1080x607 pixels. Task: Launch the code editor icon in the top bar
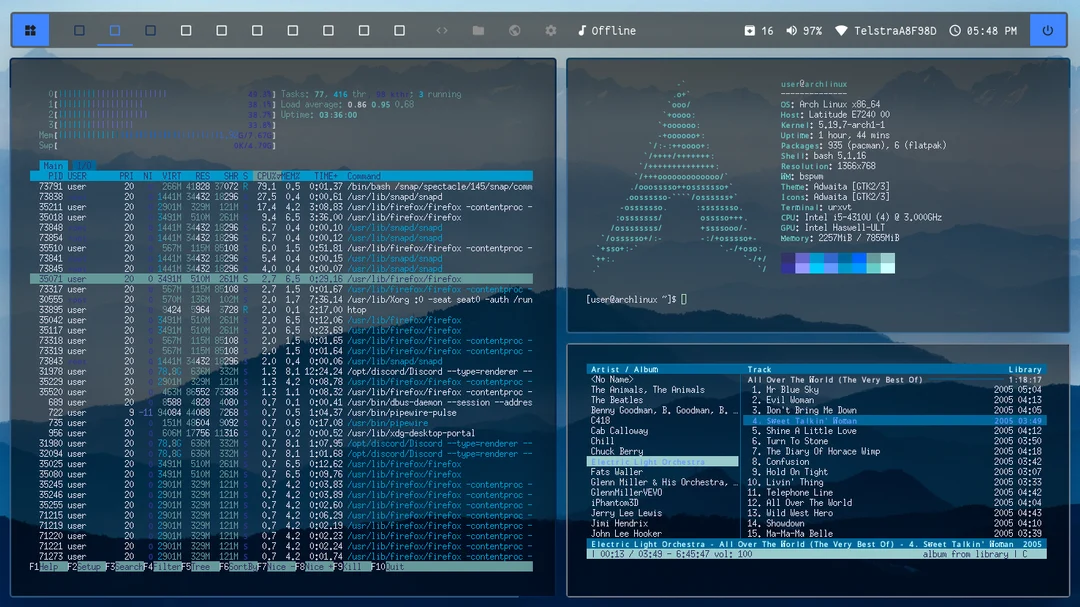(x=441, y=30)
